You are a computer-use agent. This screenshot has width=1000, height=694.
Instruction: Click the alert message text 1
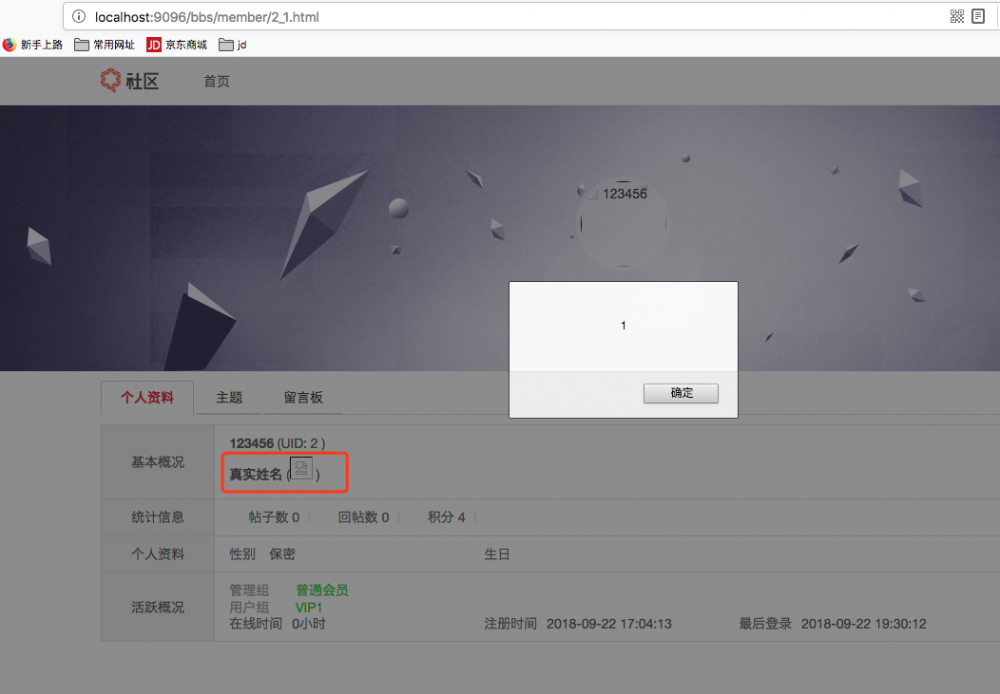coord(623,325)
